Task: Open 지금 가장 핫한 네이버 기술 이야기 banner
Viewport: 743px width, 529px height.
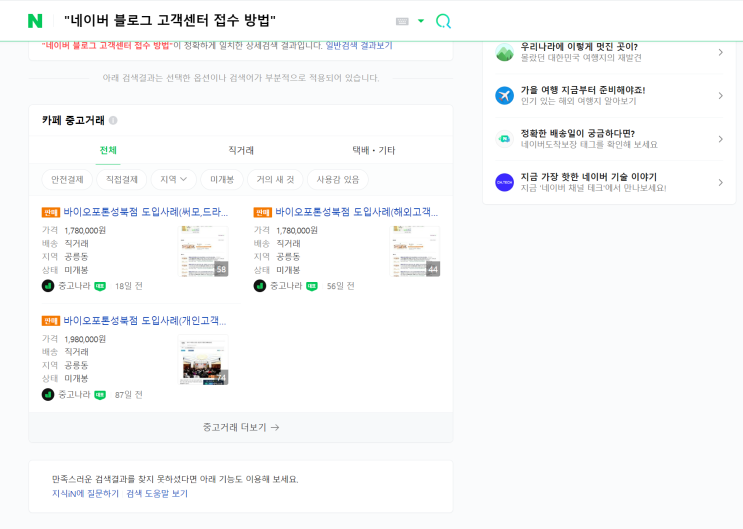Action: coord(609,182)
